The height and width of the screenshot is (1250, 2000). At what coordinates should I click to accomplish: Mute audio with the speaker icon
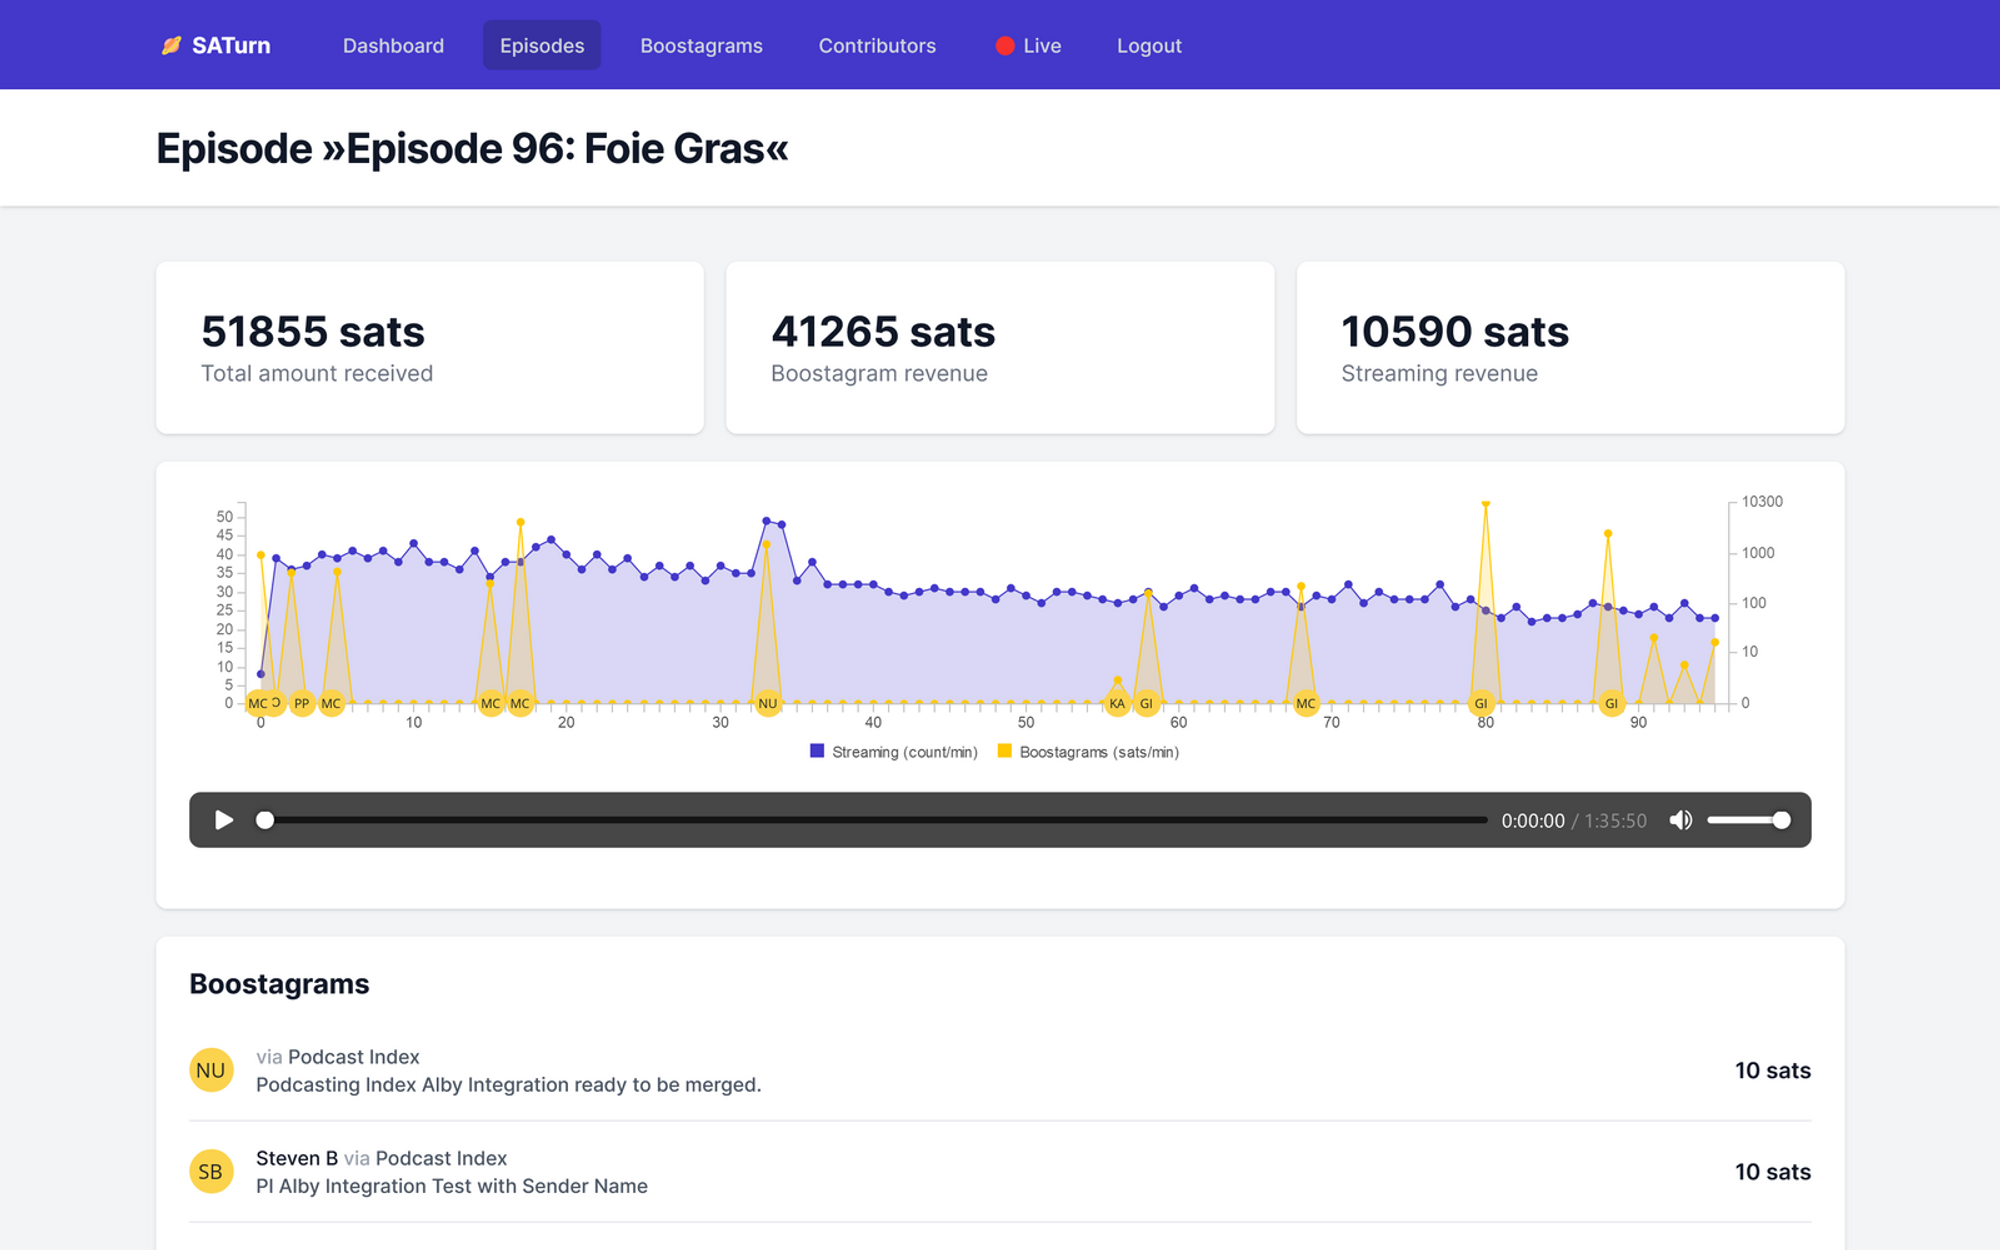coord(1680,820)
